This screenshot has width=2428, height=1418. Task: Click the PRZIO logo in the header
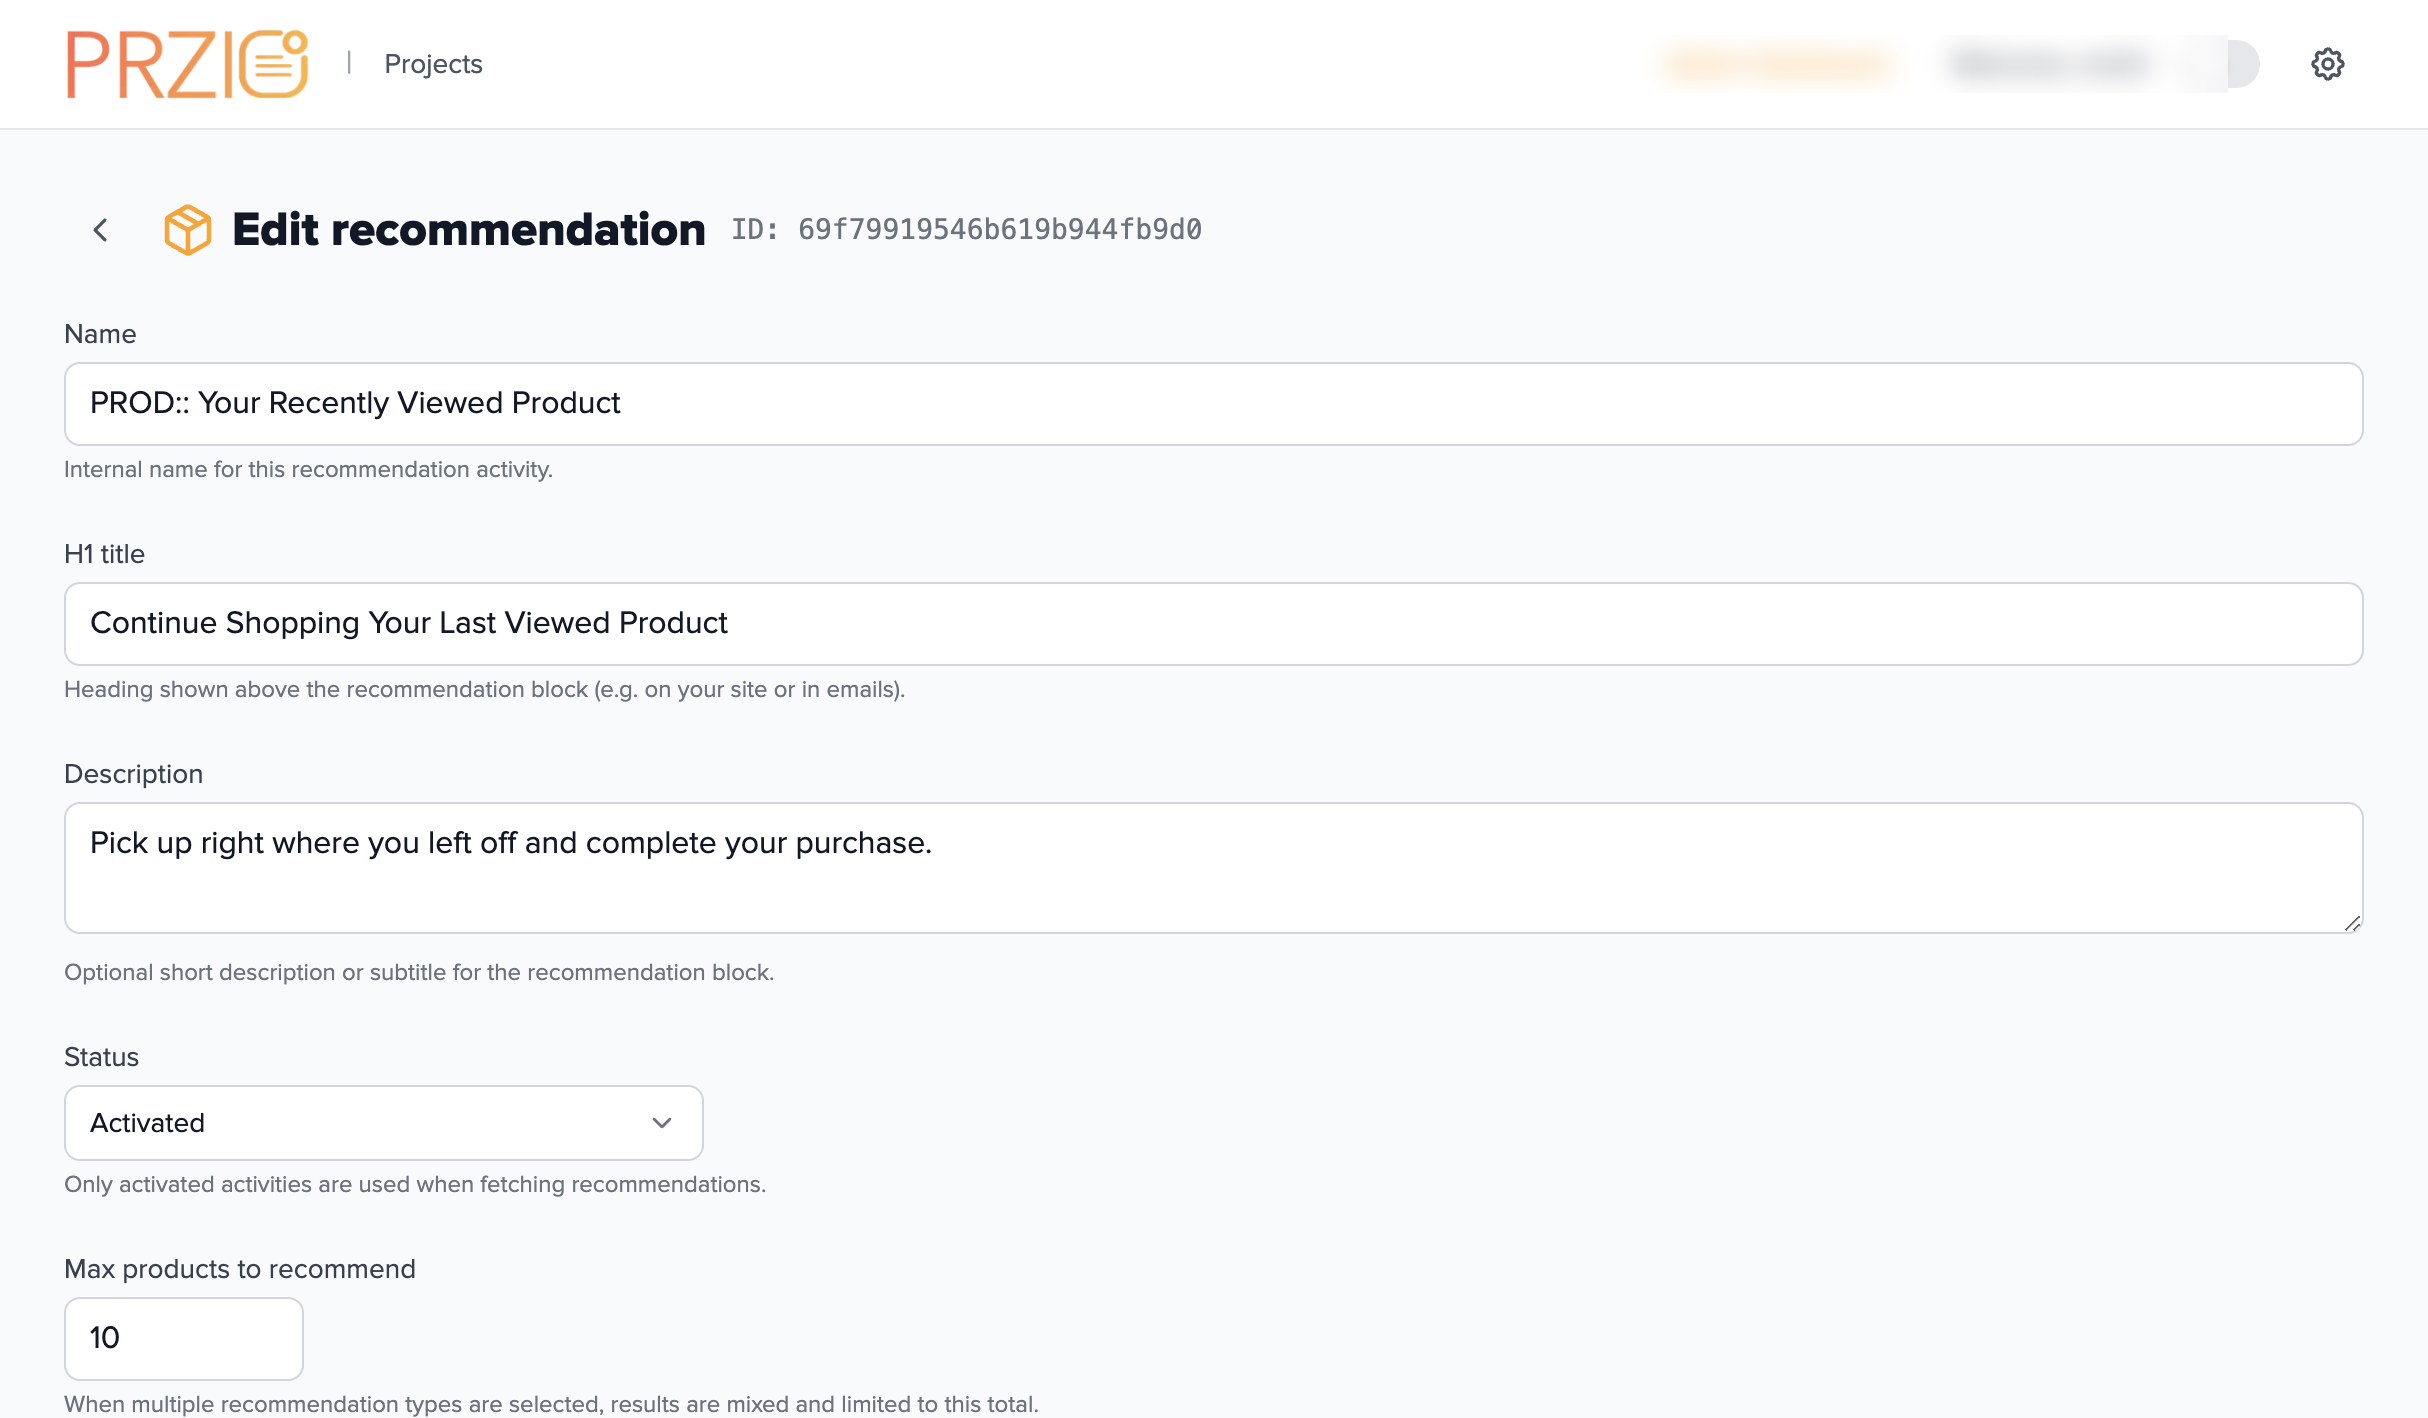pos(187,64)
